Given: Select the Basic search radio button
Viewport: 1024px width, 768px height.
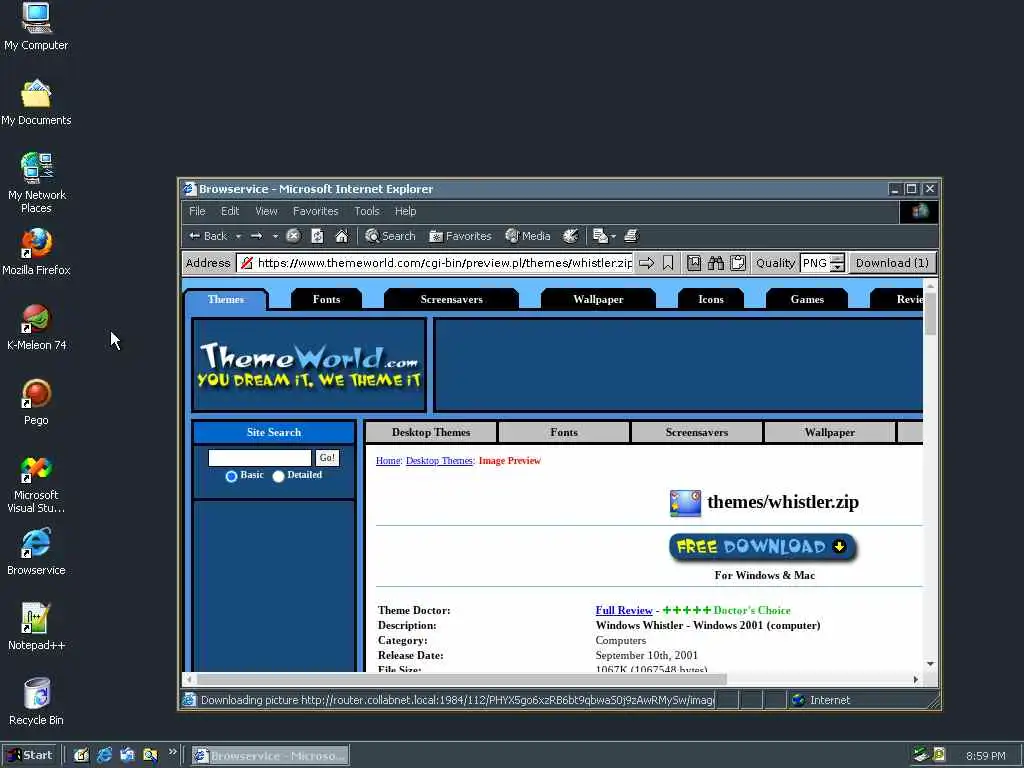Looking at the screenshot, I should click(231, 476).
